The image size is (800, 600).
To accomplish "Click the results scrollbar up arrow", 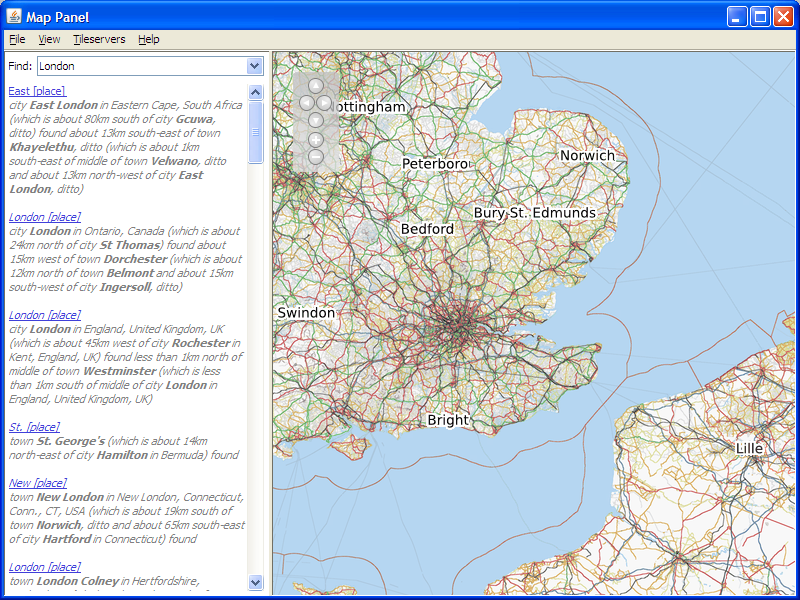I will click(x=255, y=92).
